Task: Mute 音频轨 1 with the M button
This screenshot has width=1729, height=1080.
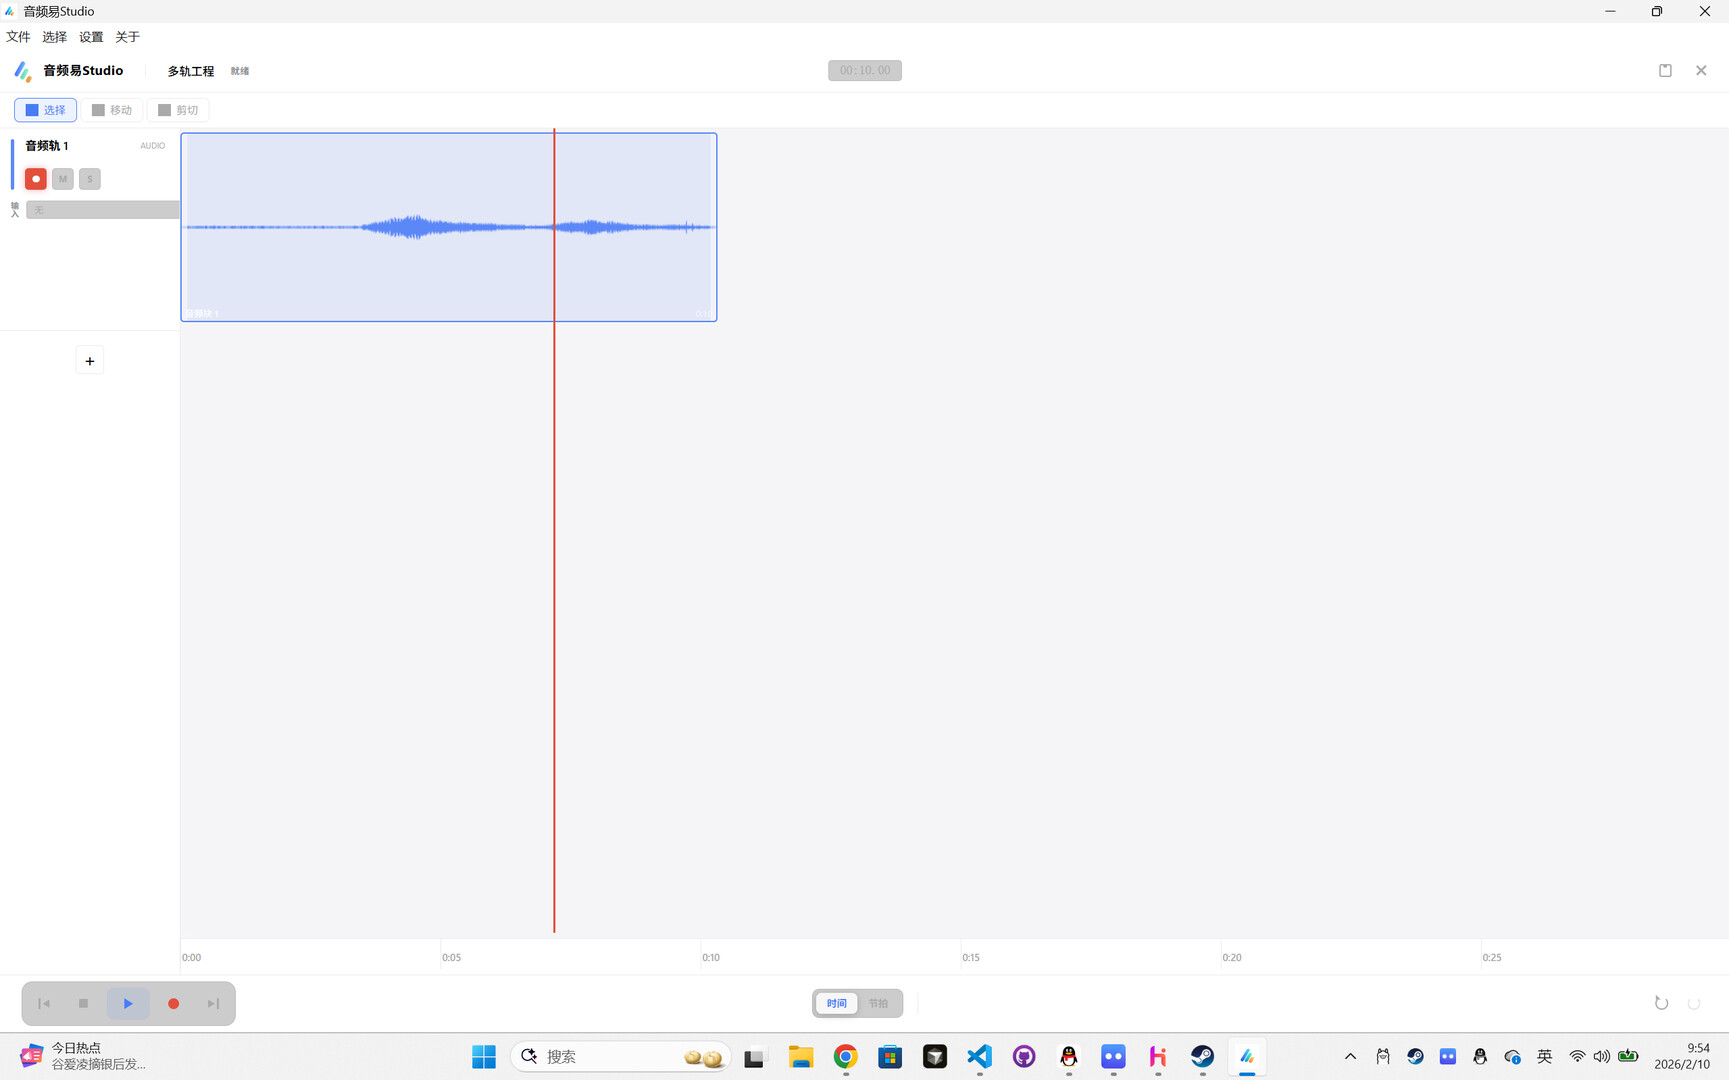Action: click(62, 178)
